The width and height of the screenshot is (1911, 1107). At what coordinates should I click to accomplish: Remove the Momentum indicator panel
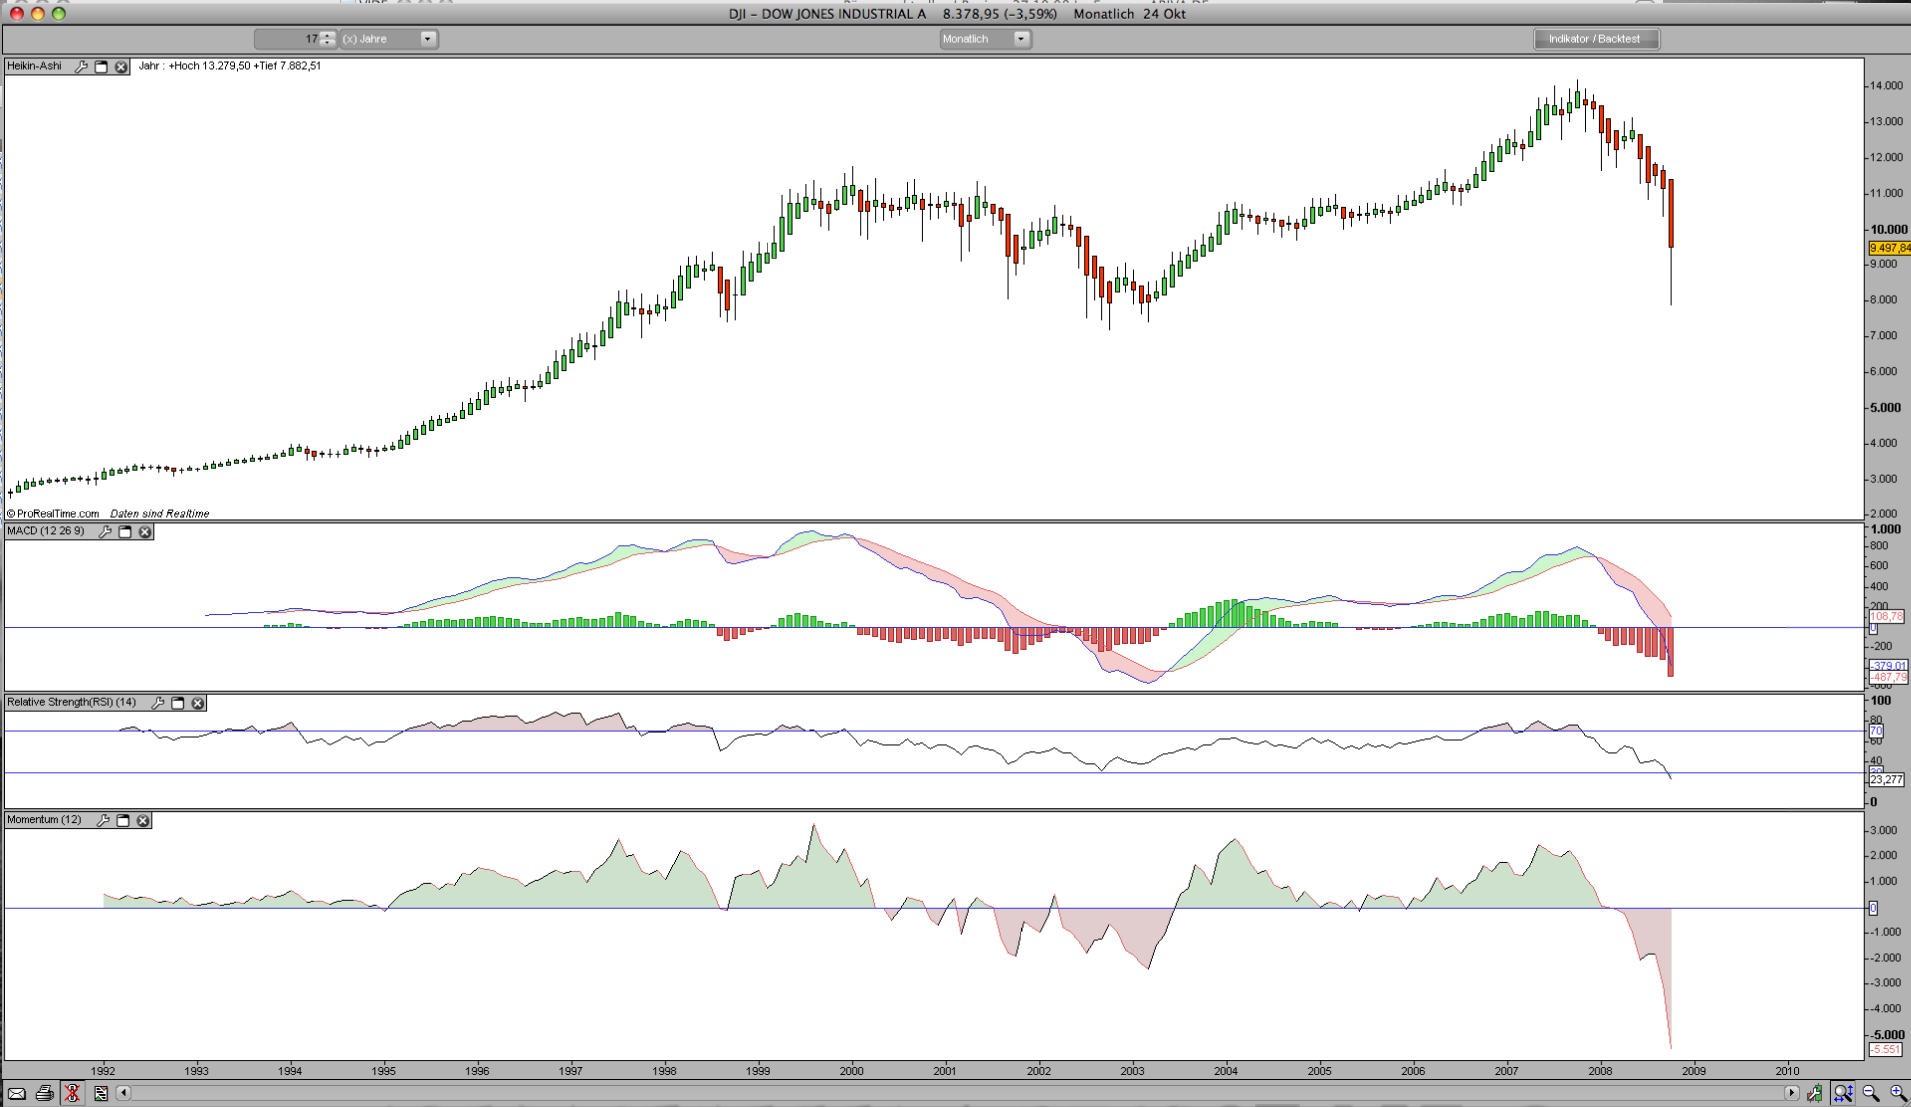tap(143, 820)
